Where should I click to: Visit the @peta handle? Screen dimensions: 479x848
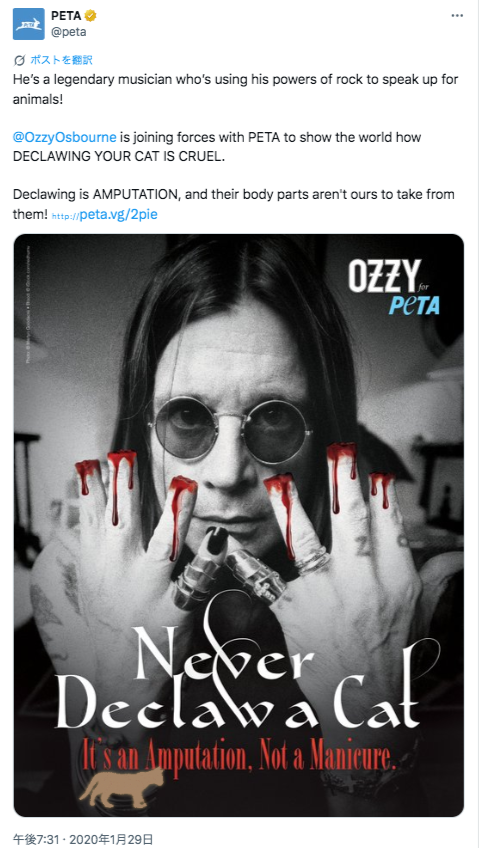click(68, 32)
